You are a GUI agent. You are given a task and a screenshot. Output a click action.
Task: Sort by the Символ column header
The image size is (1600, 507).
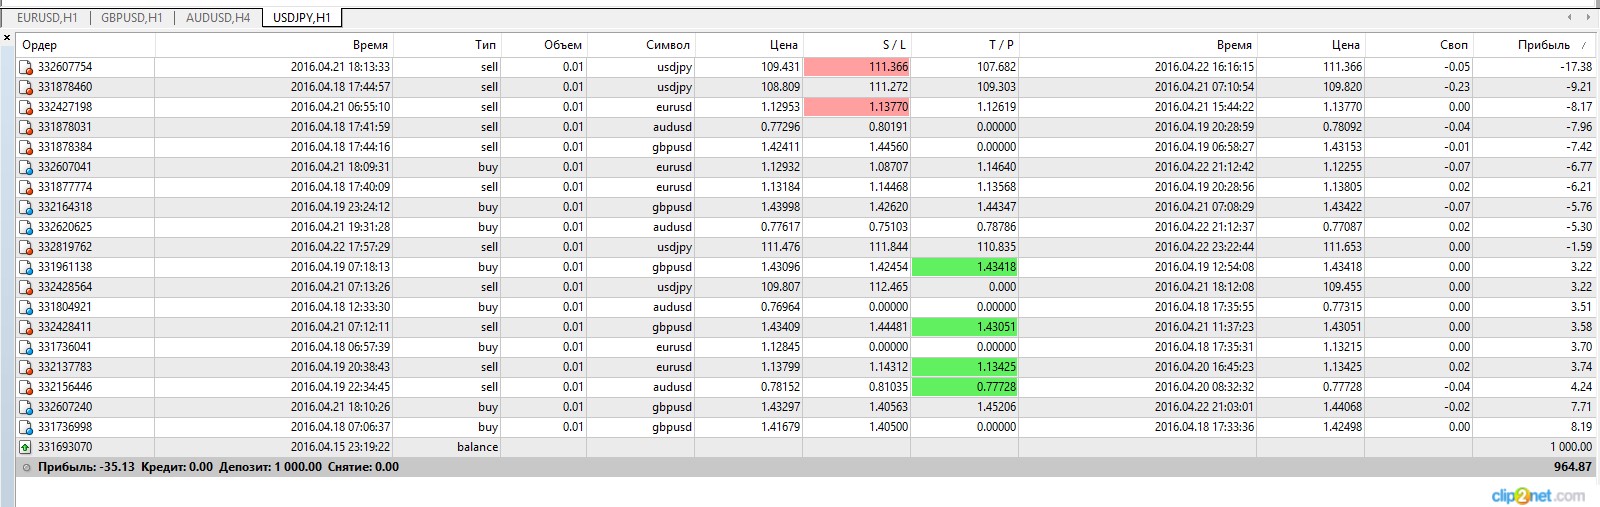pyautogui.click(x=641, y=45)
